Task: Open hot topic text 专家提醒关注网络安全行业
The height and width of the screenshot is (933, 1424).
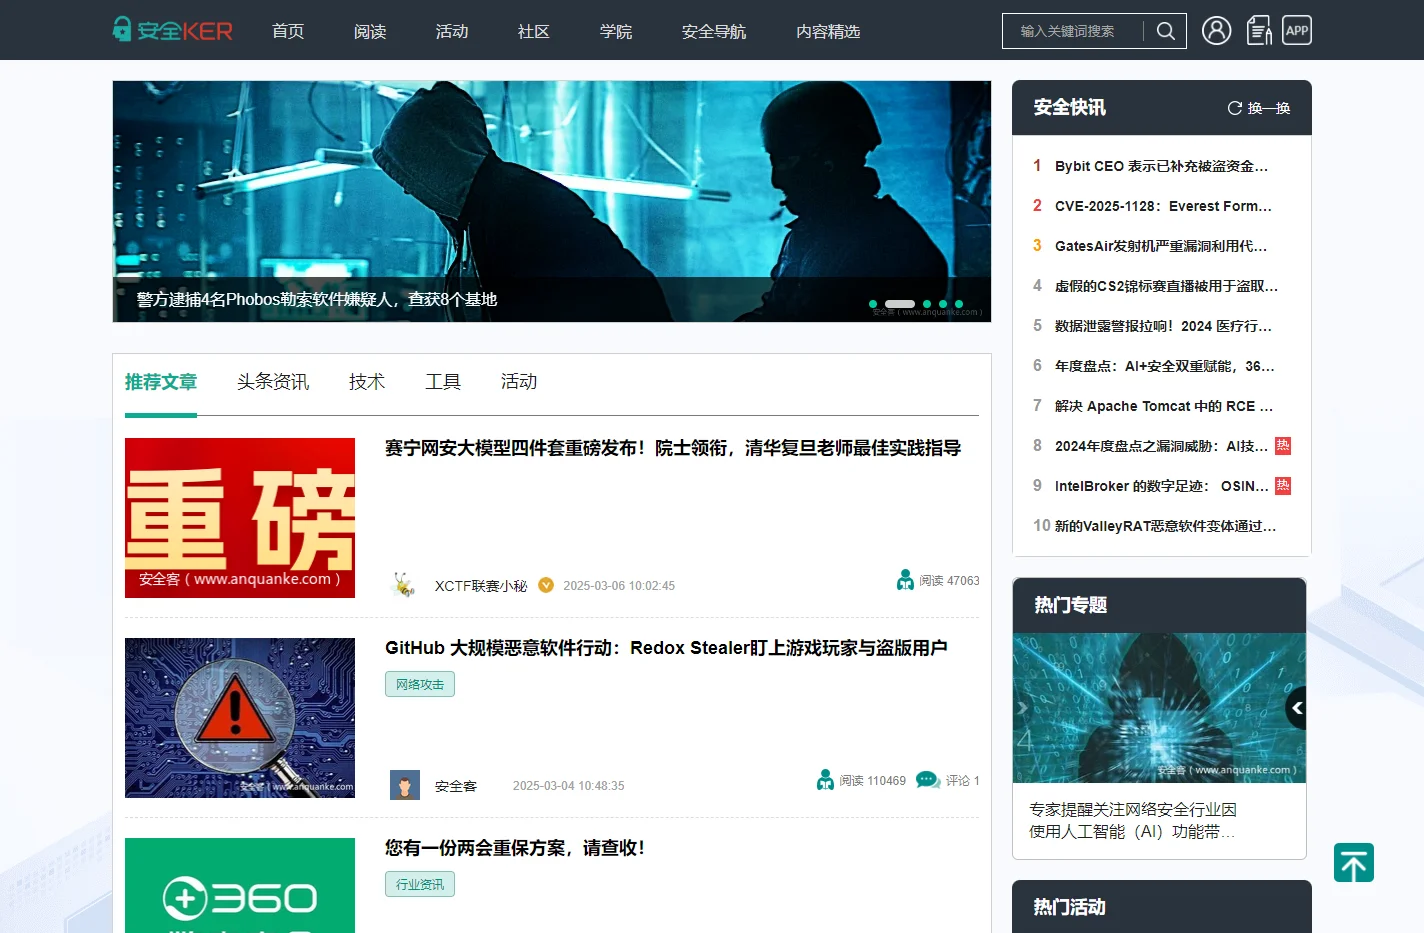Action: 1133,820
